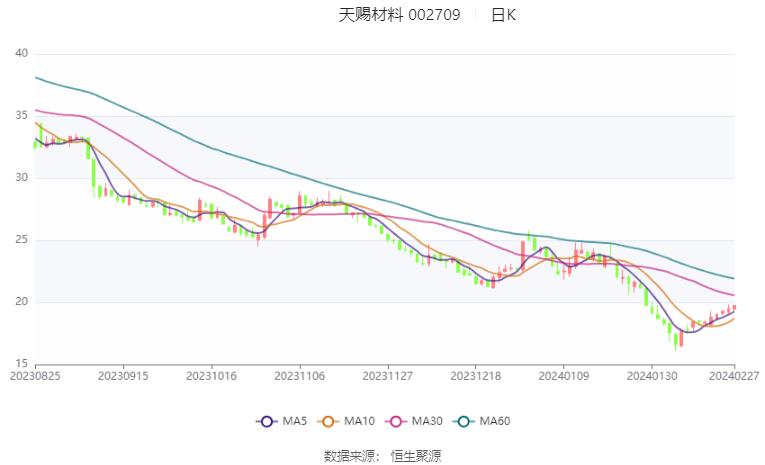Viewport: 765px width, 465px height.
Task: Toggle the MA5 legend series
Action: point(282,421)
